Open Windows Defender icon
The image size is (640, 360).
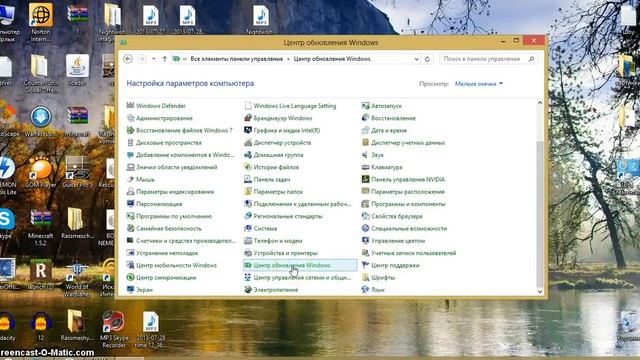(x=130, y=105)
